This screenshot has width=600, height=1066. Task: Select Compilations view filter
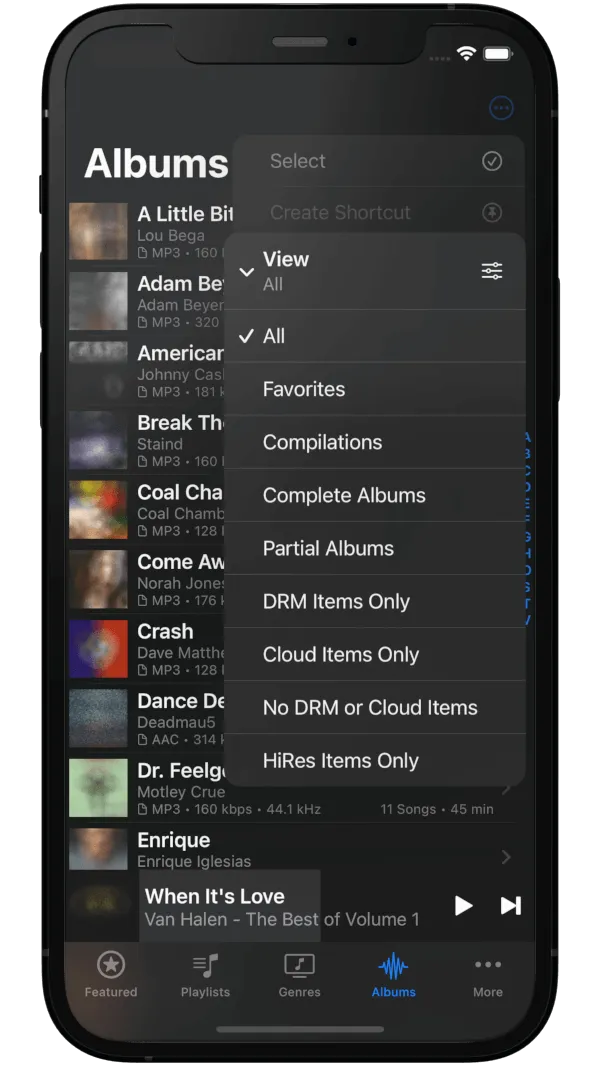coord(374,442)
